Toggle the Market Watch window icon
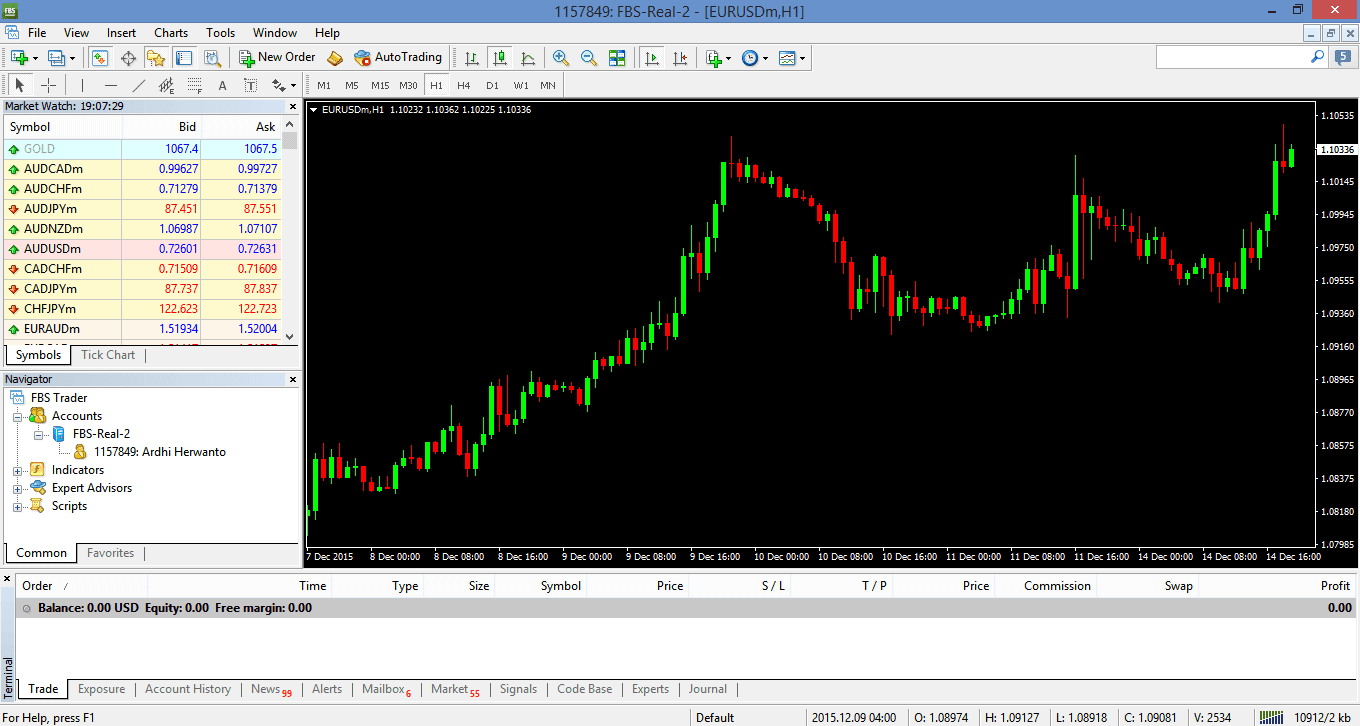Viewport: 1360px width, 726px height. click(x=99, y=58)
